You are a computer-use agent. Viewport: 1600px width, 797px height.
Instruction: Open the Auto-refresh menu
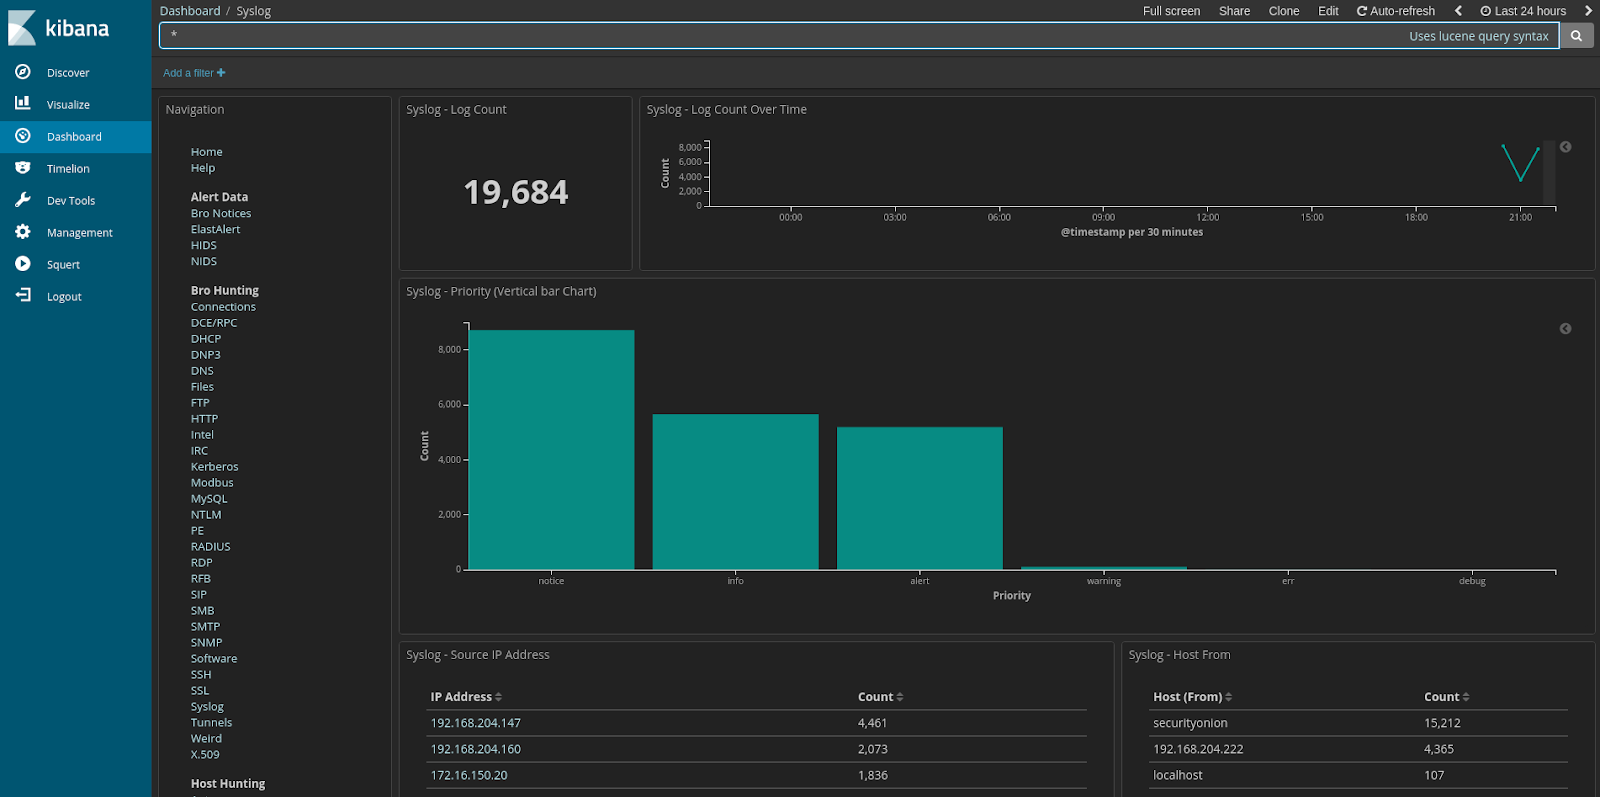tap(1396, 11)
